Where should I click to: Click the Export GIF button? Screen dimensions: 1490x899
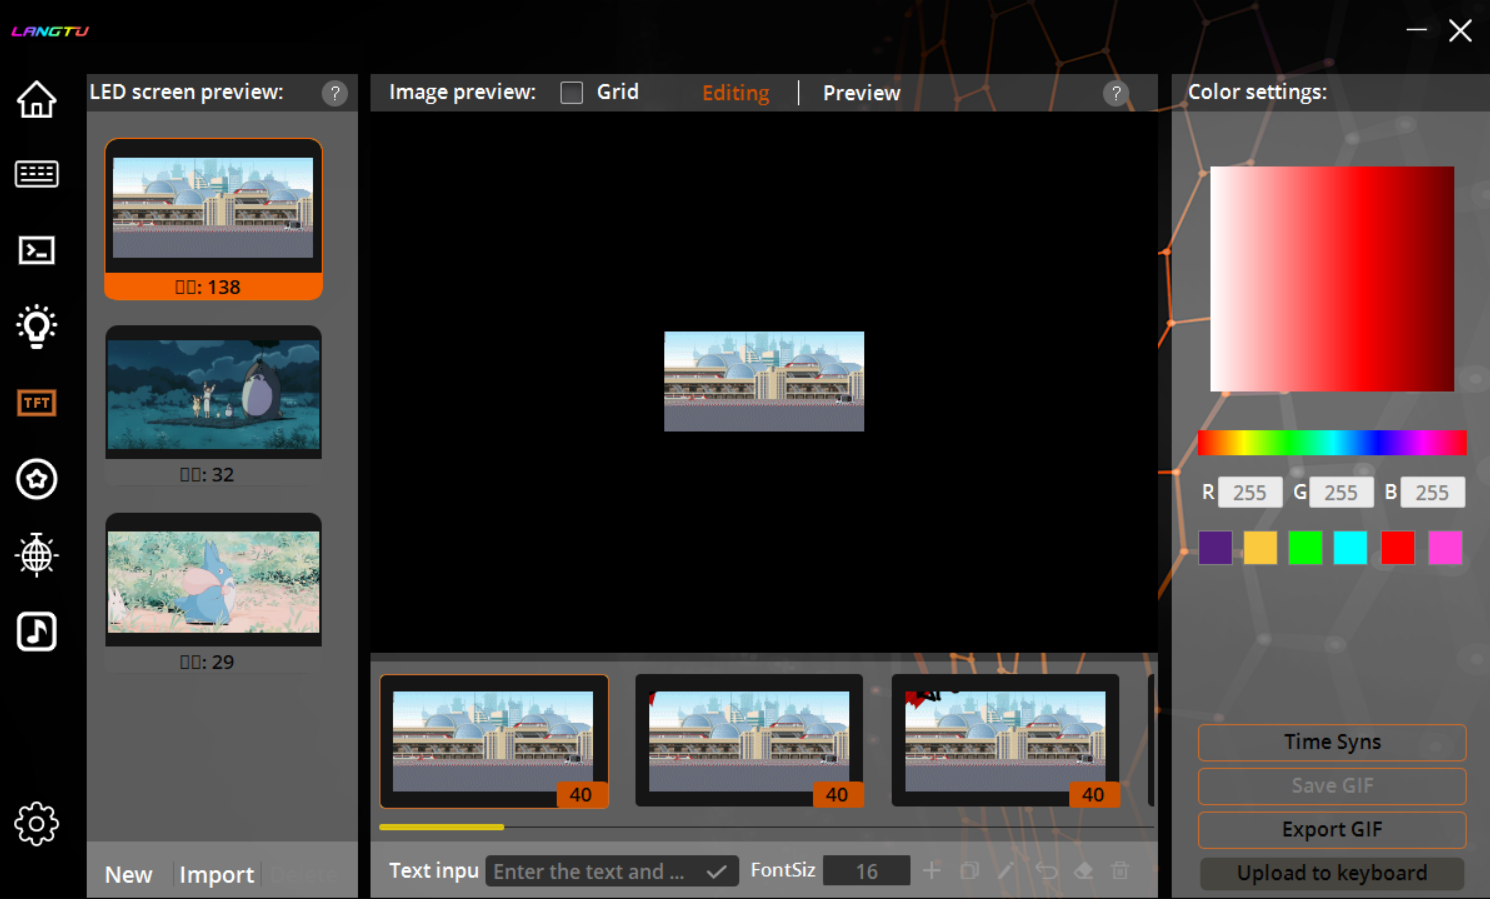tap(1332, 830)
